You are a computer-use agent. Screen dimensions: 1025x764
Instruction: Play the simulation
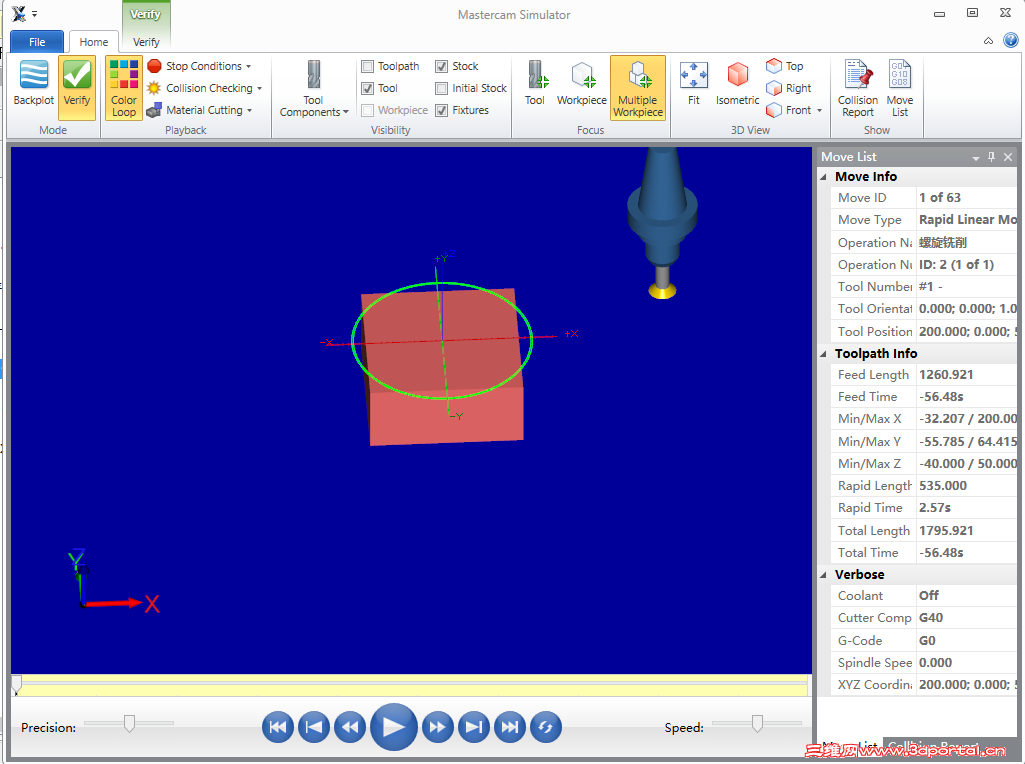[x=394, y=727]
